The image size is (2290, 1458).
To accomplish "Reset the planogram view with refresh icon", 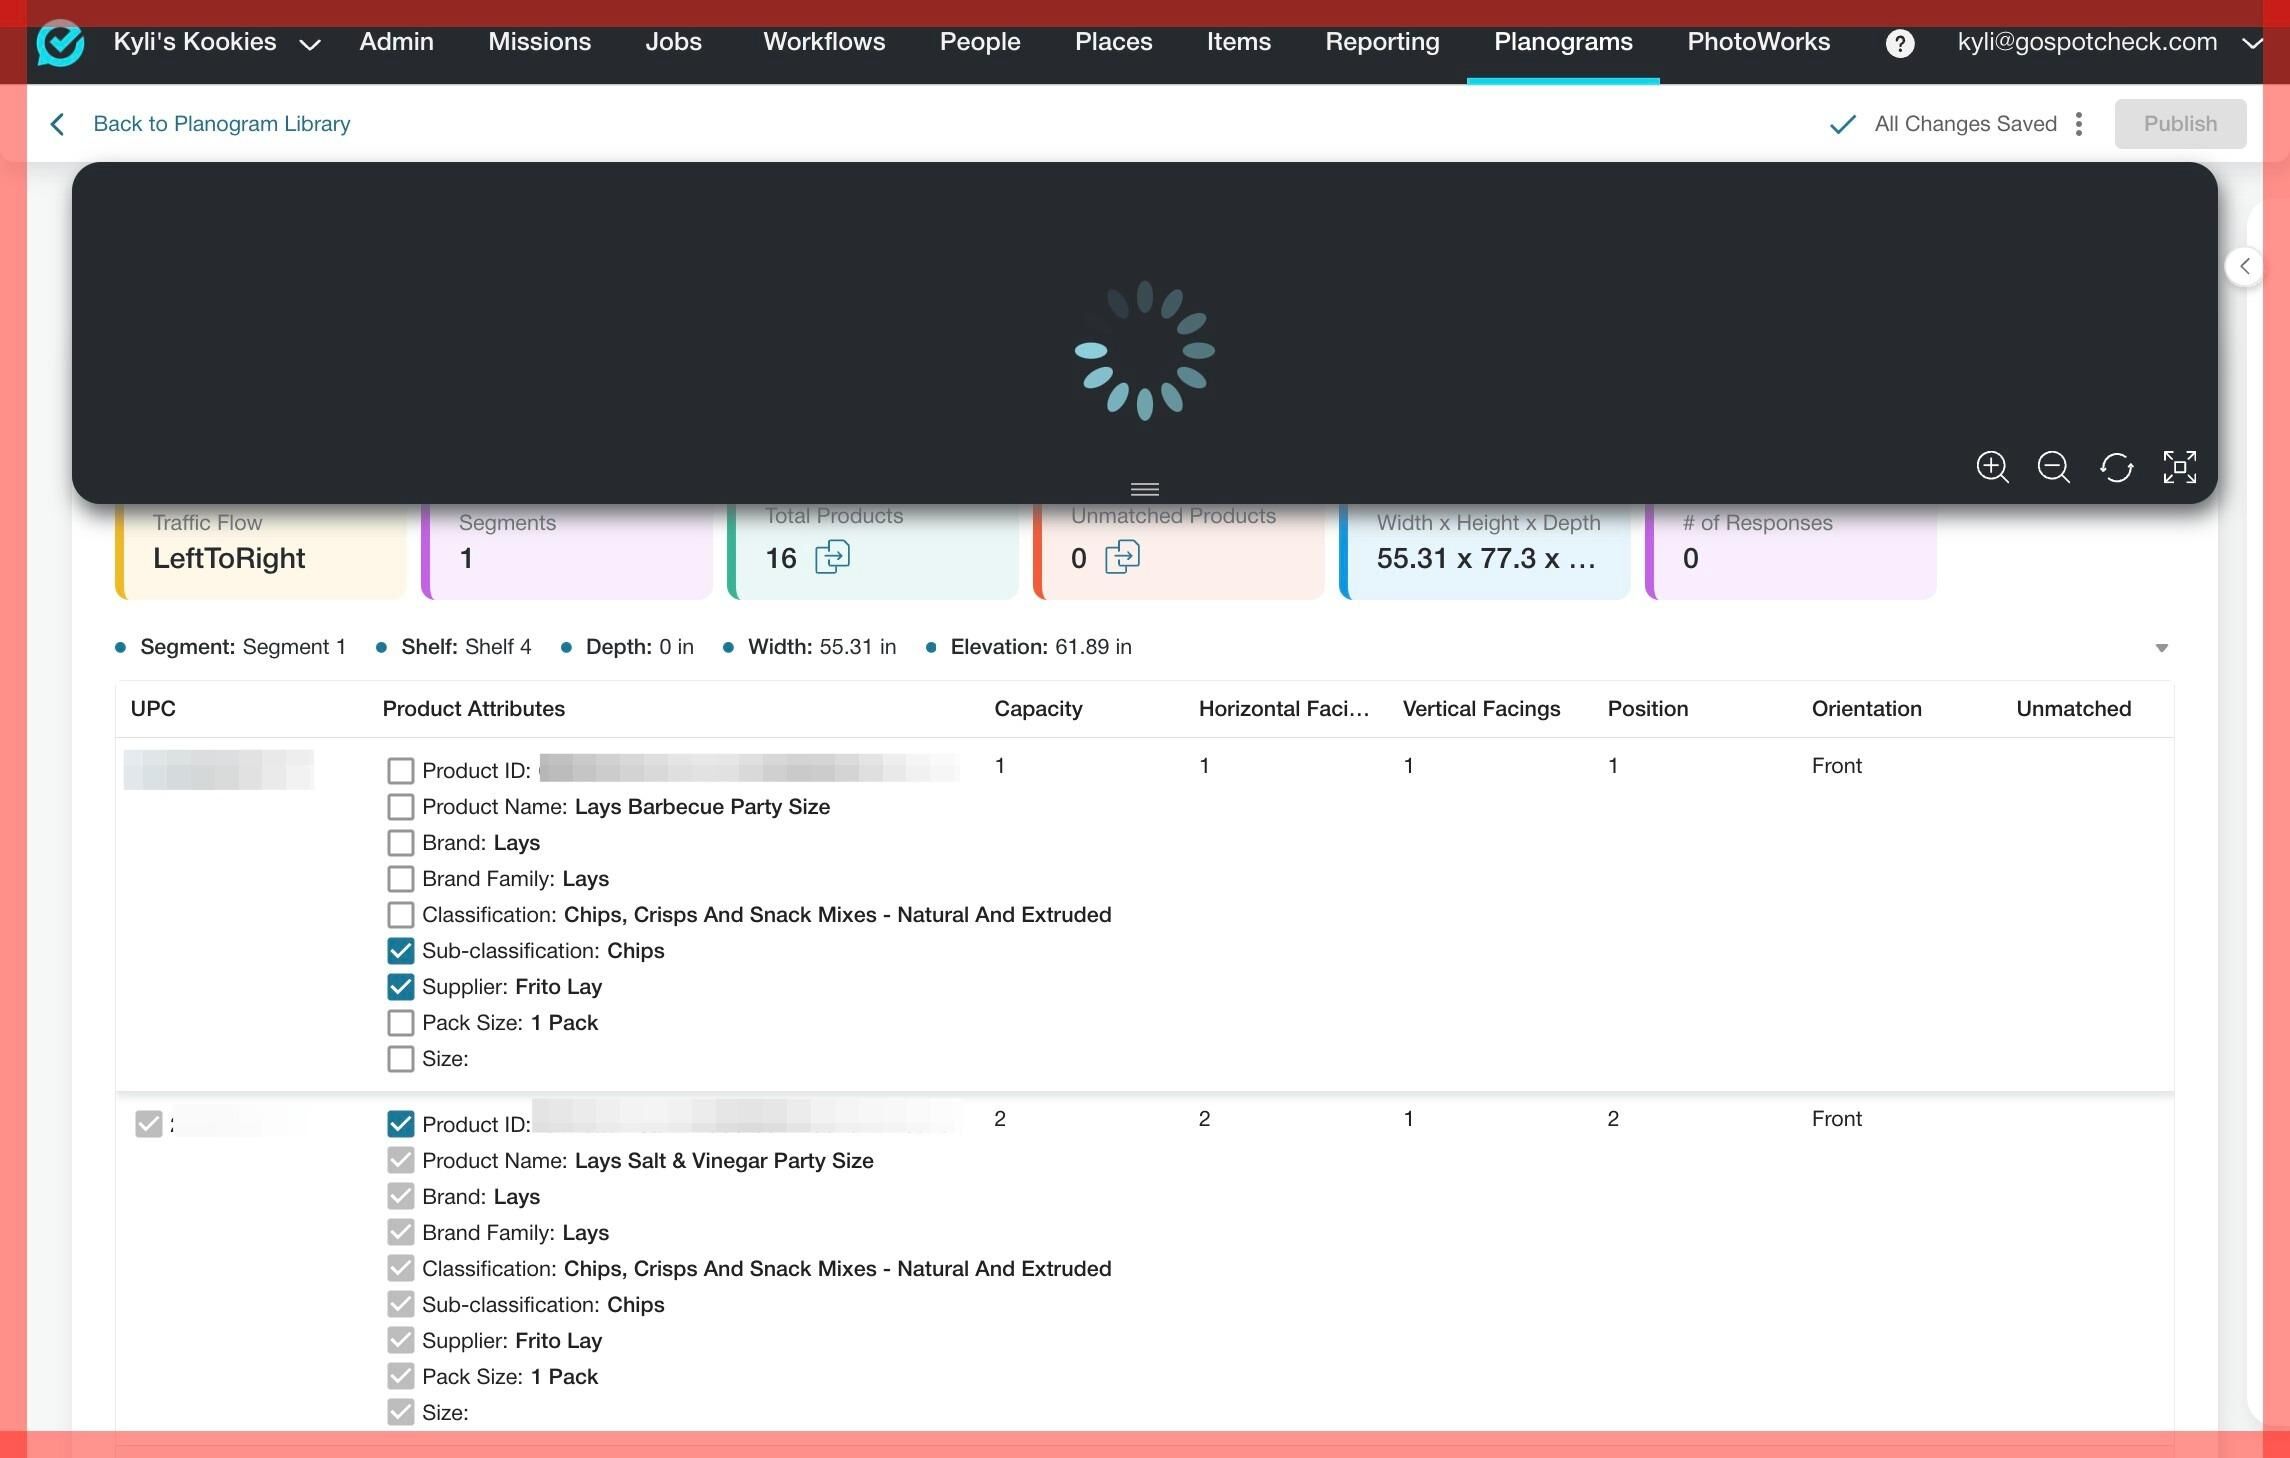I will pyautogui.click(x=2117, y=467).
